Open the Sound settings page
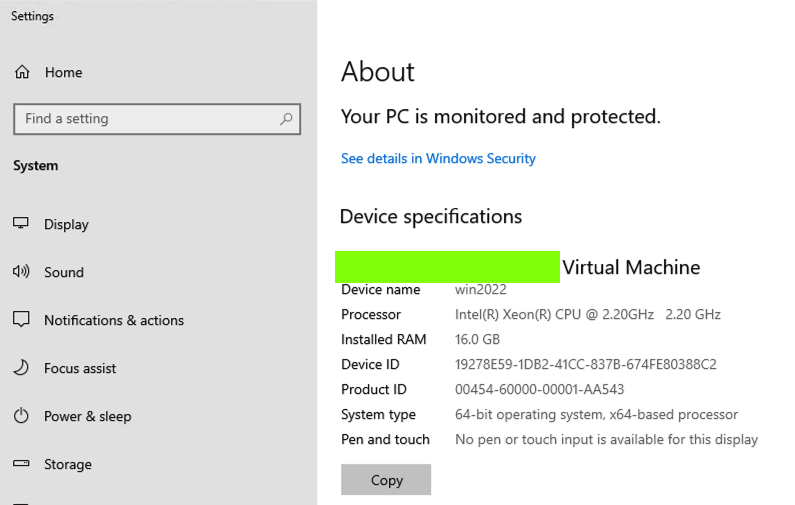The height and width of the screenshot is (505, 795). click(64, 272)
